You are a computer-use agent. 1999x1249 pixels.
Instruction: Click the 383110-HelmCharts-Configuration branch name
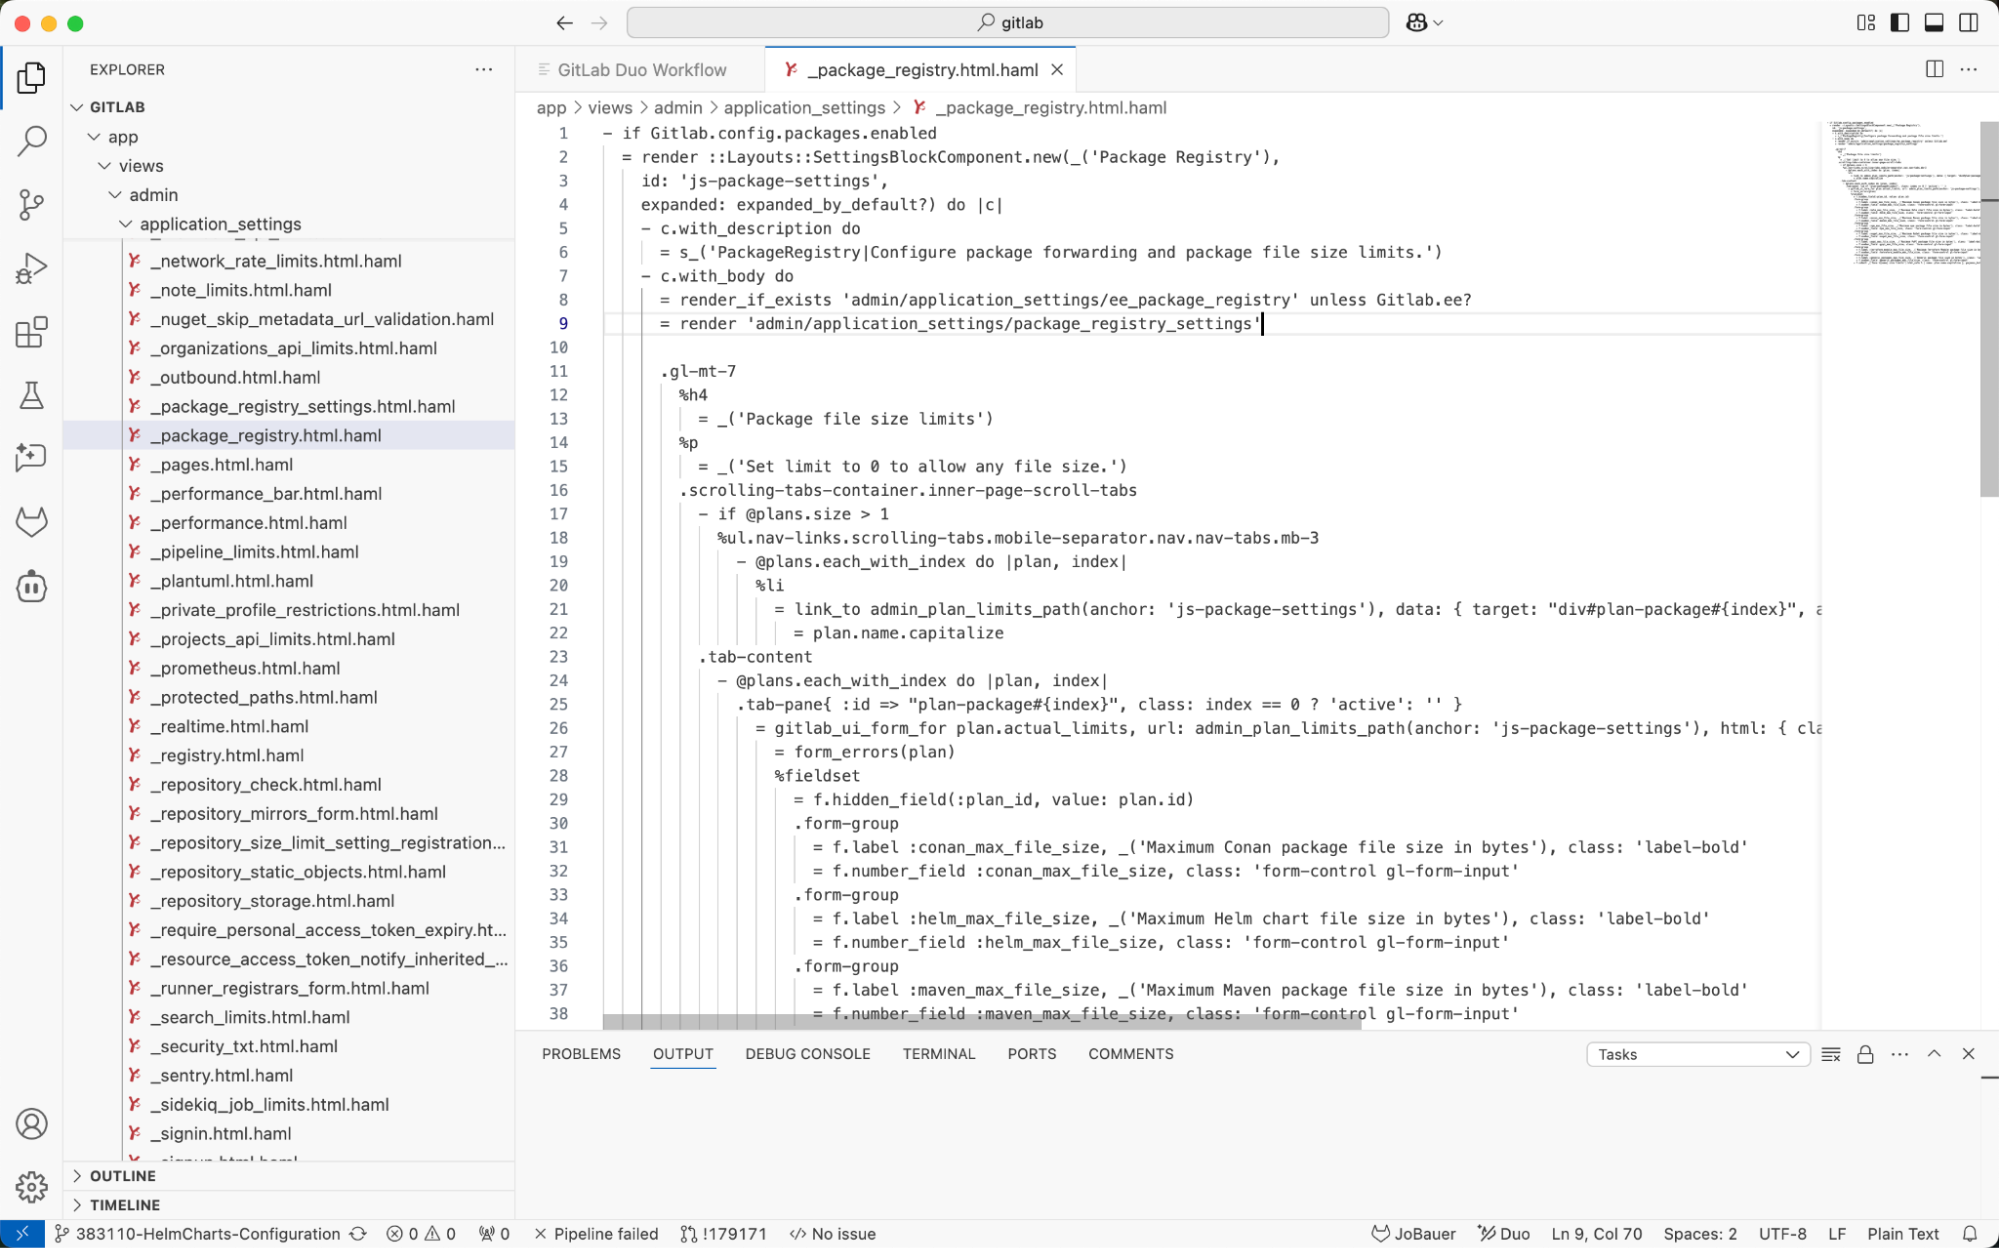point(207,1234)
